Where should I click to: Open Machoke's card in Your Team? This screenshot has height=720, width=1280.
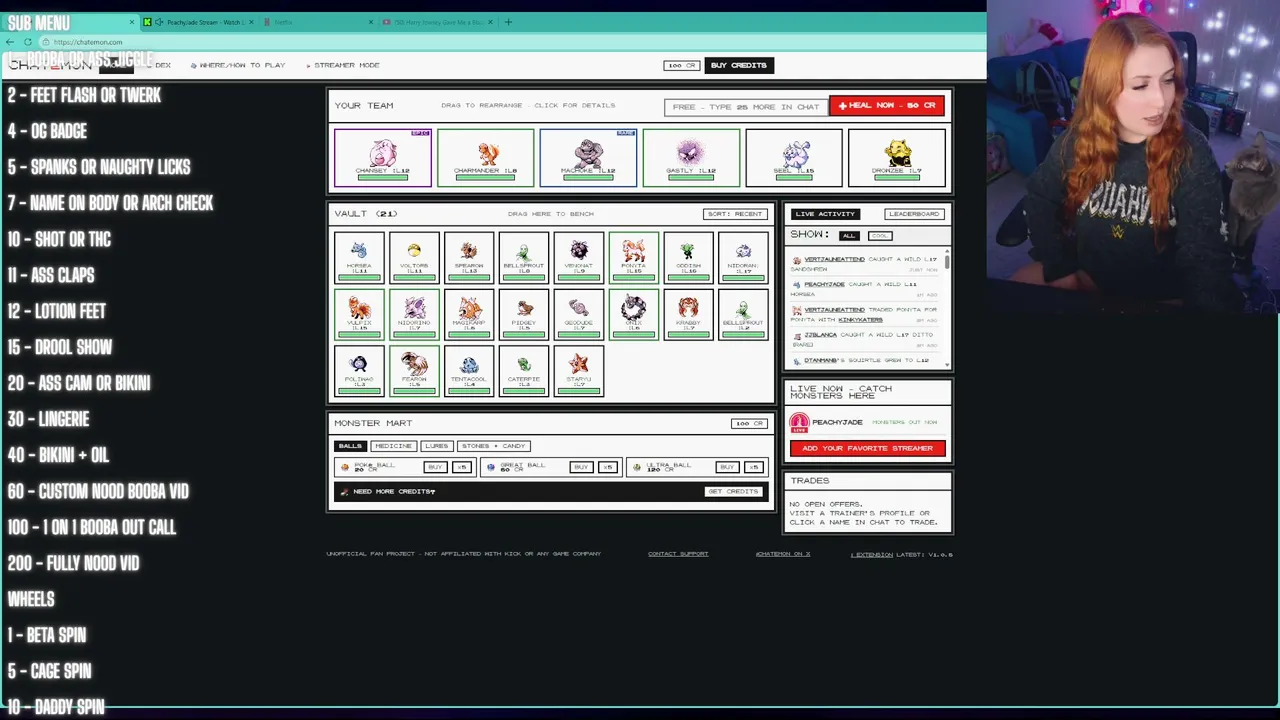588,158
